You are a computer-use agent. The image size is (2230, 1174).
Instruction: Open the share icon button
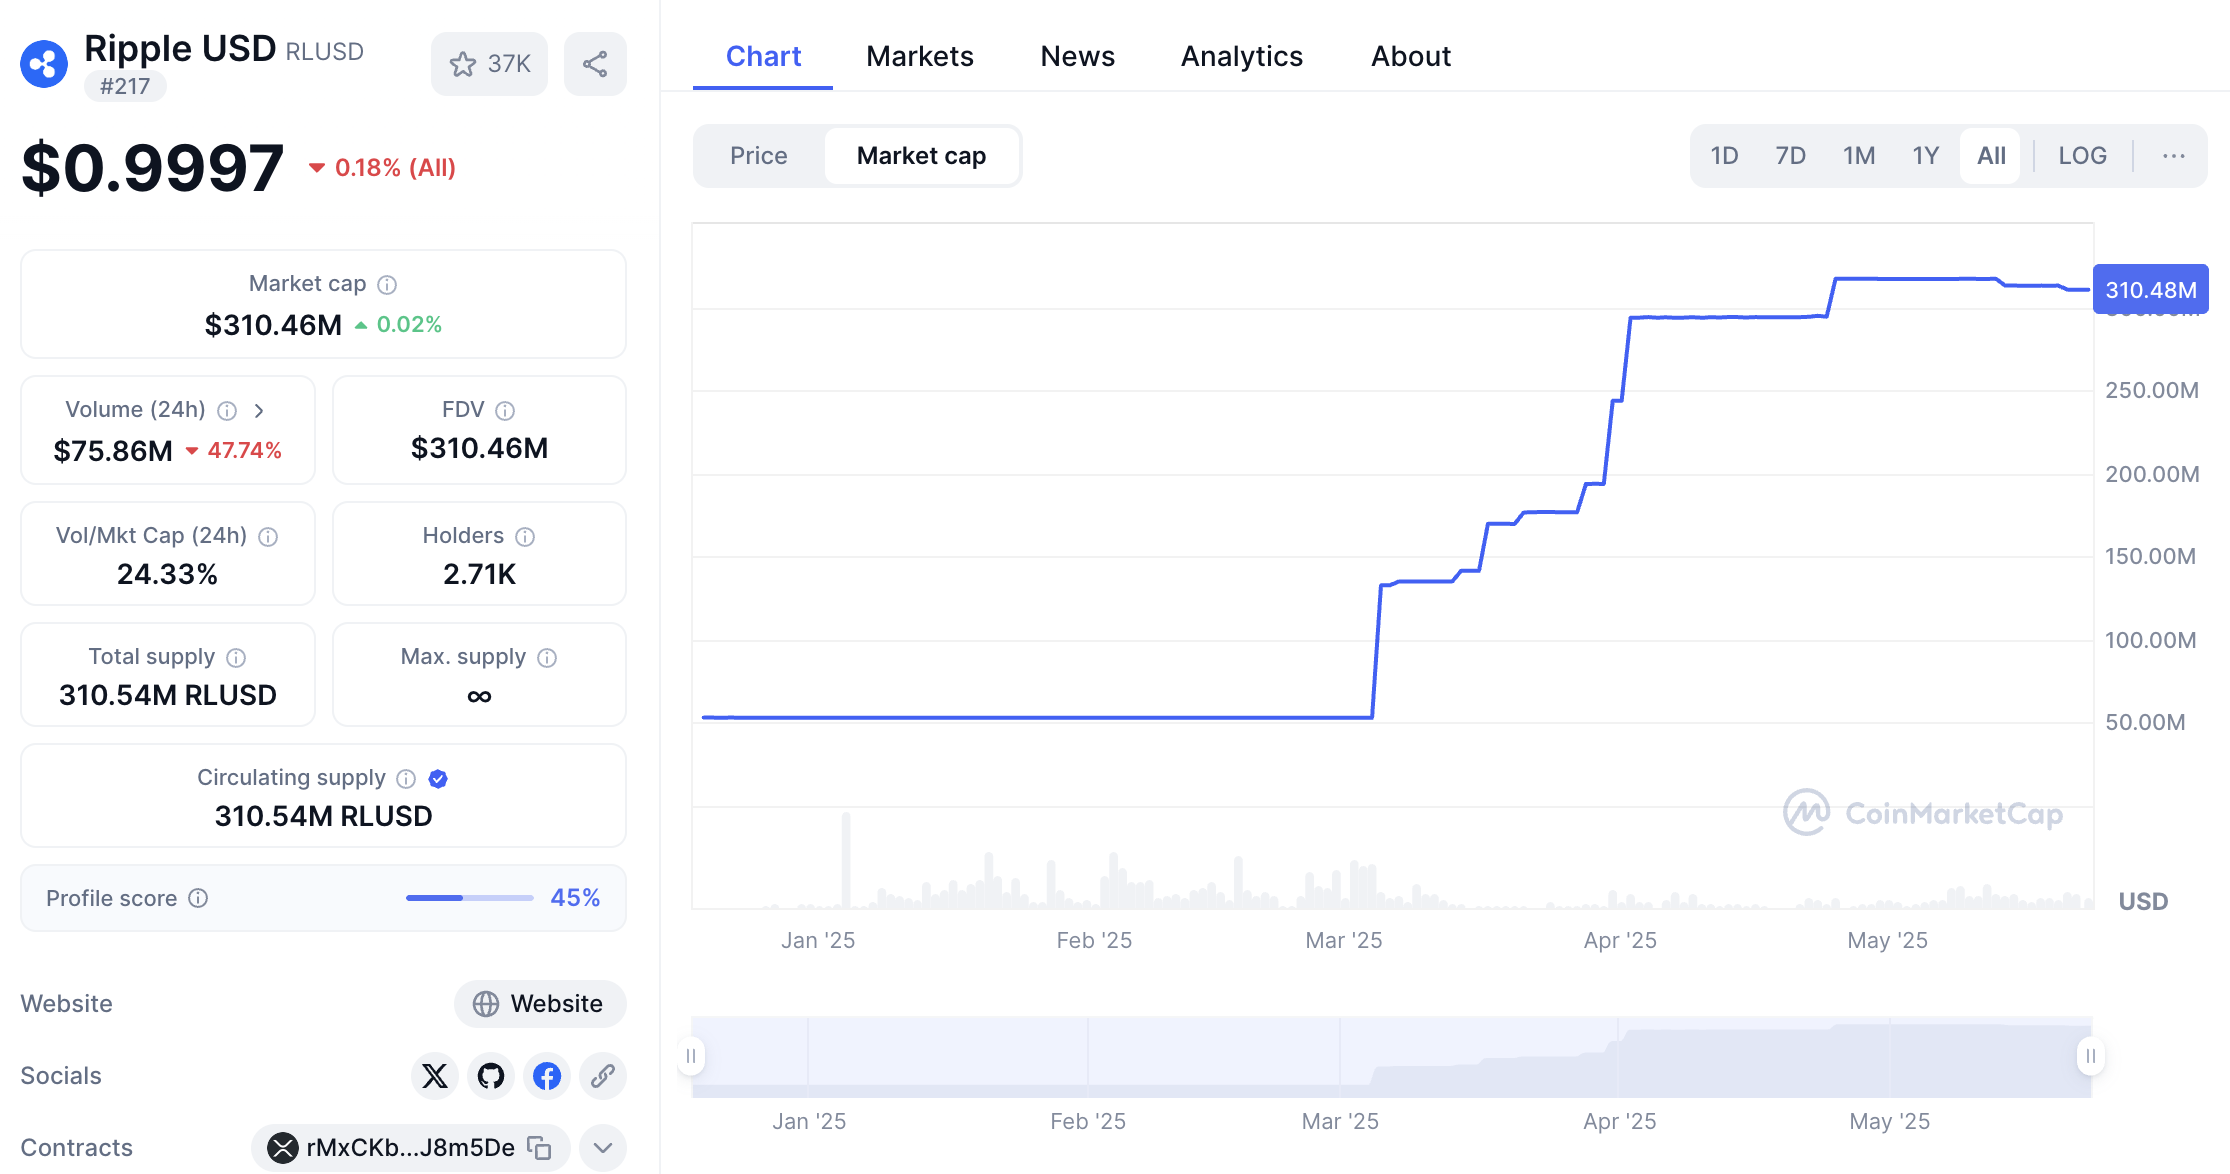tap(595, 64)
